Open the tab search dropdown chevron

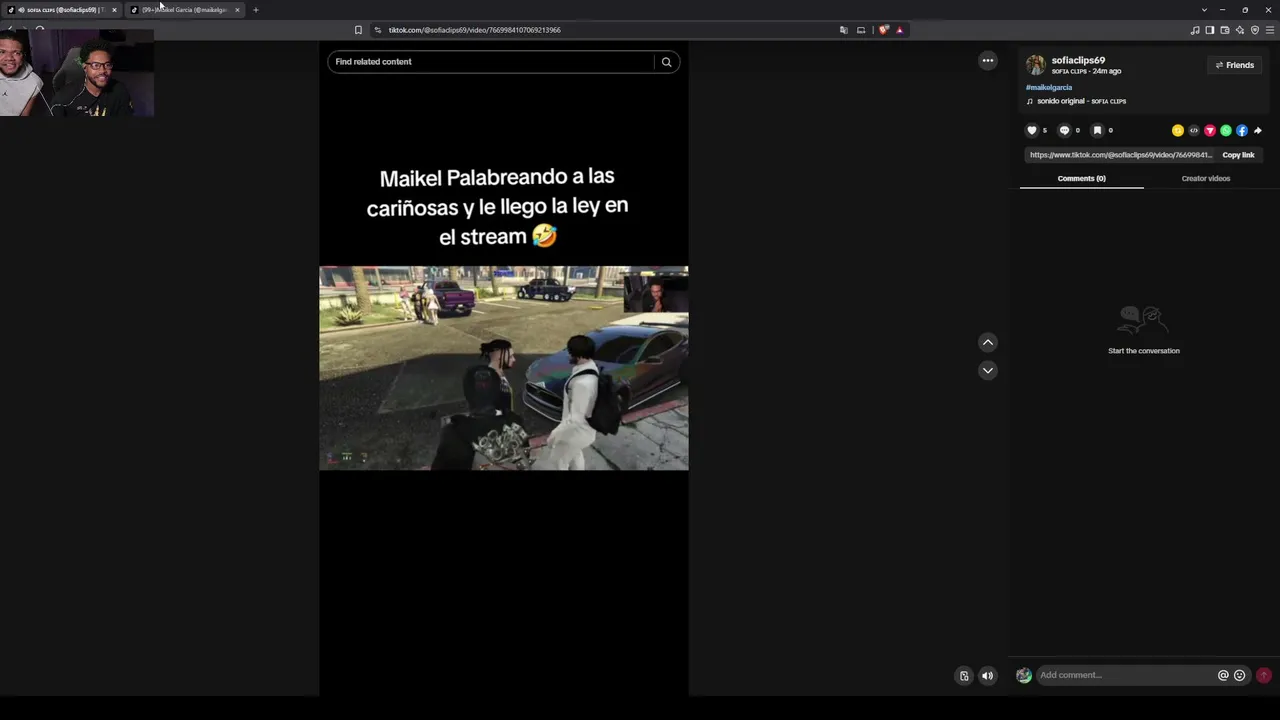[x=1204, y=10]
